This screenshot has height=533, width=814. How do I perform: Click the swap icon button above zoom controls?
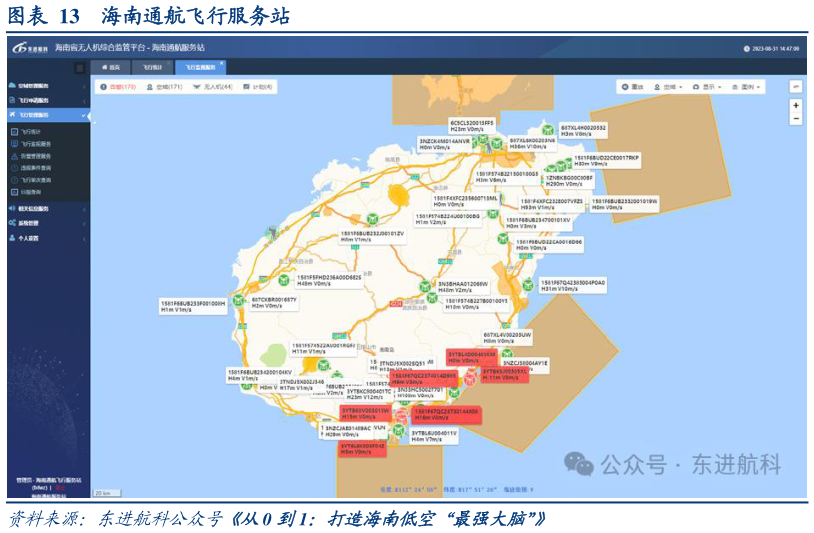tap(796, 86)
